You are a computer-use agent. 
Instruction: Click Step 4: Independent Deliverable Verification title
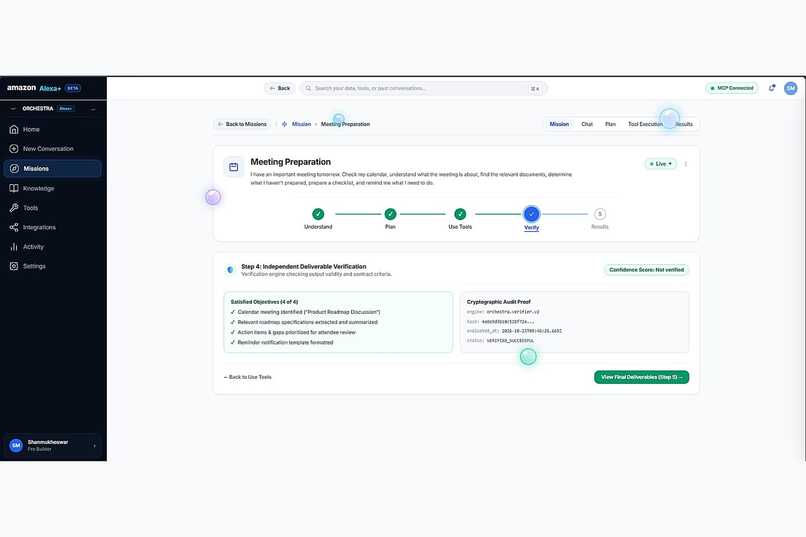click(x=304, y=267)
